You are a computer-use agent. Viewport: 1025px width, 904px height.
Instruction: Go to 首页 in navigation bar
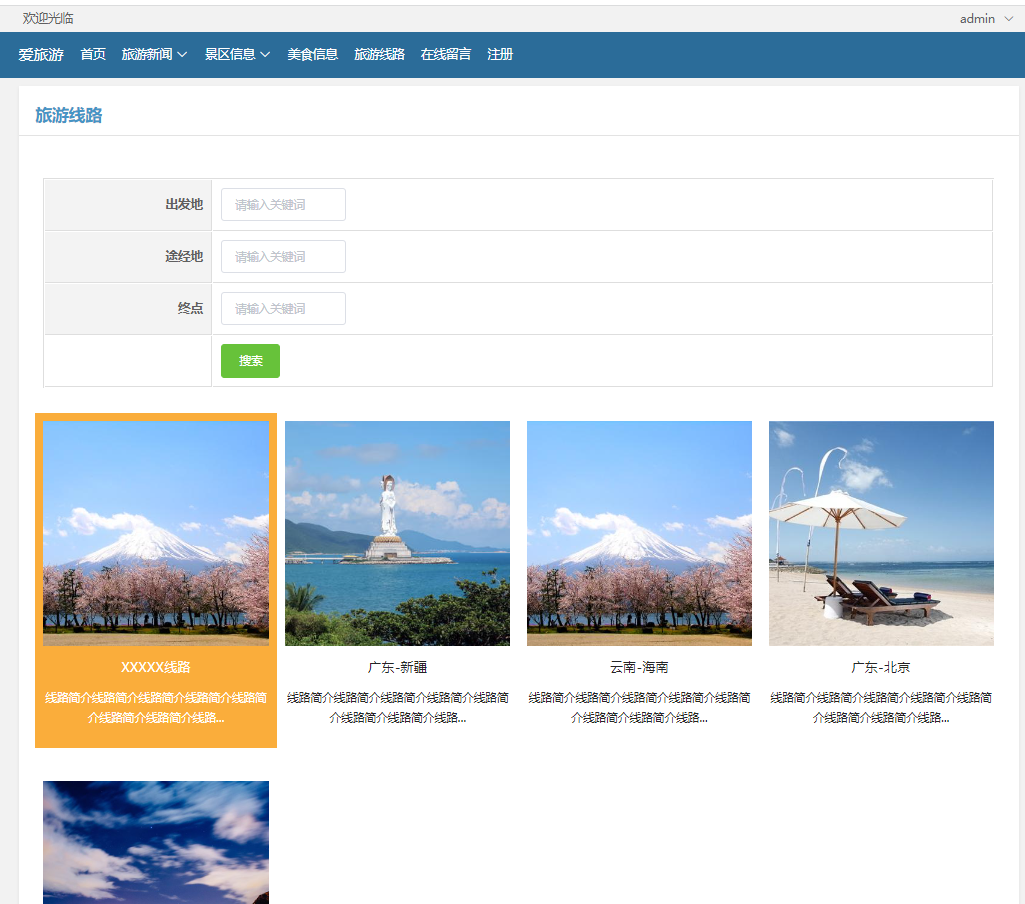pos(93,54)
